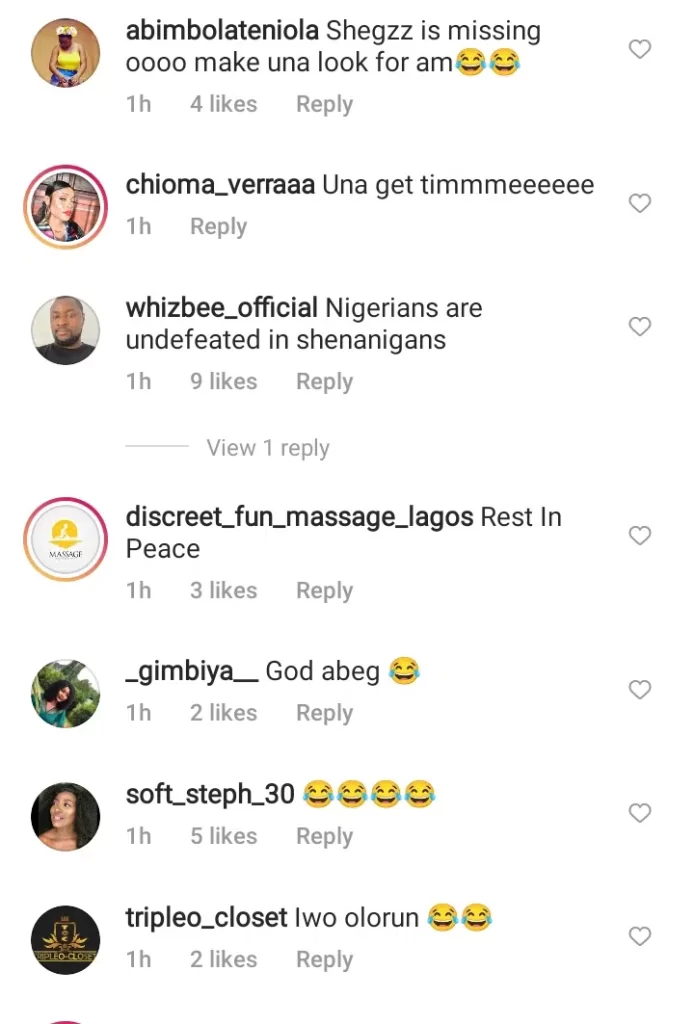Image resolution: width=694 pixels, height=1024 pixels.
Task: Open tripleo_closet's logo avatar
Action: click(x=65, y=939)
